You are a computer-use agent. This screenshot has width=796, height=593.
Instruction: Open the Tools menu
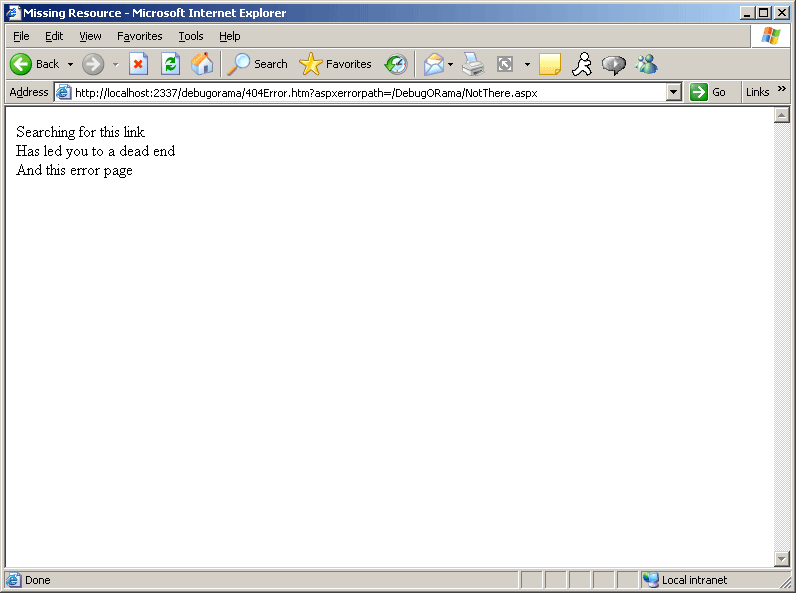tap(190, 36)
